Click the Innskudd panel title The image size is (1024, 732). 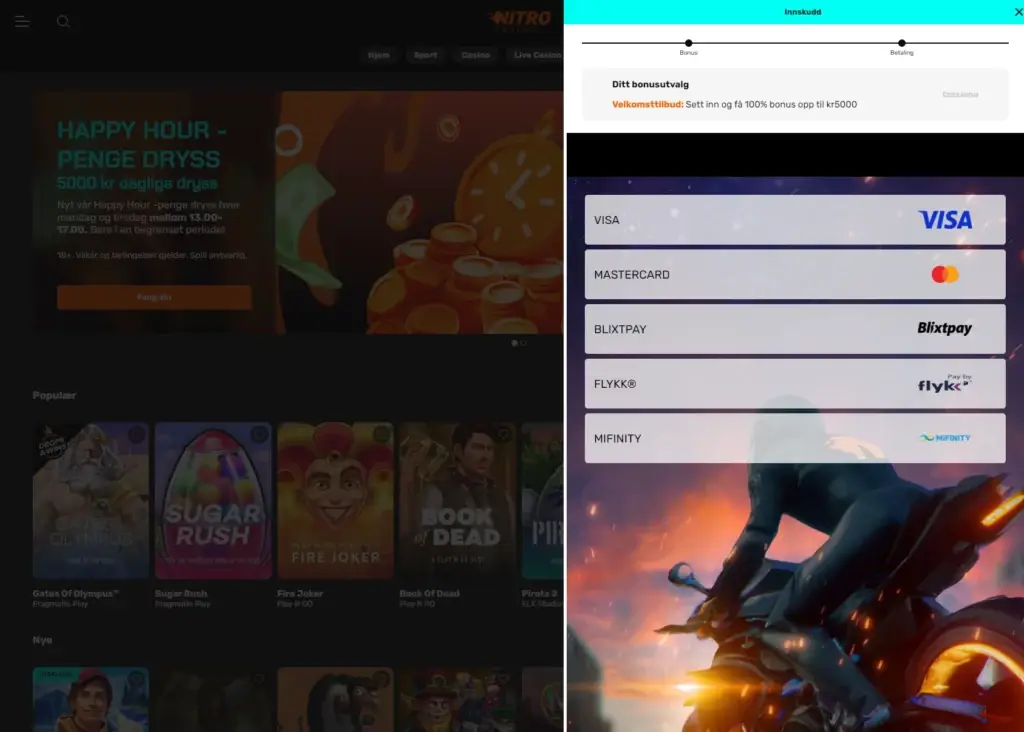click(x=803, y=12)
